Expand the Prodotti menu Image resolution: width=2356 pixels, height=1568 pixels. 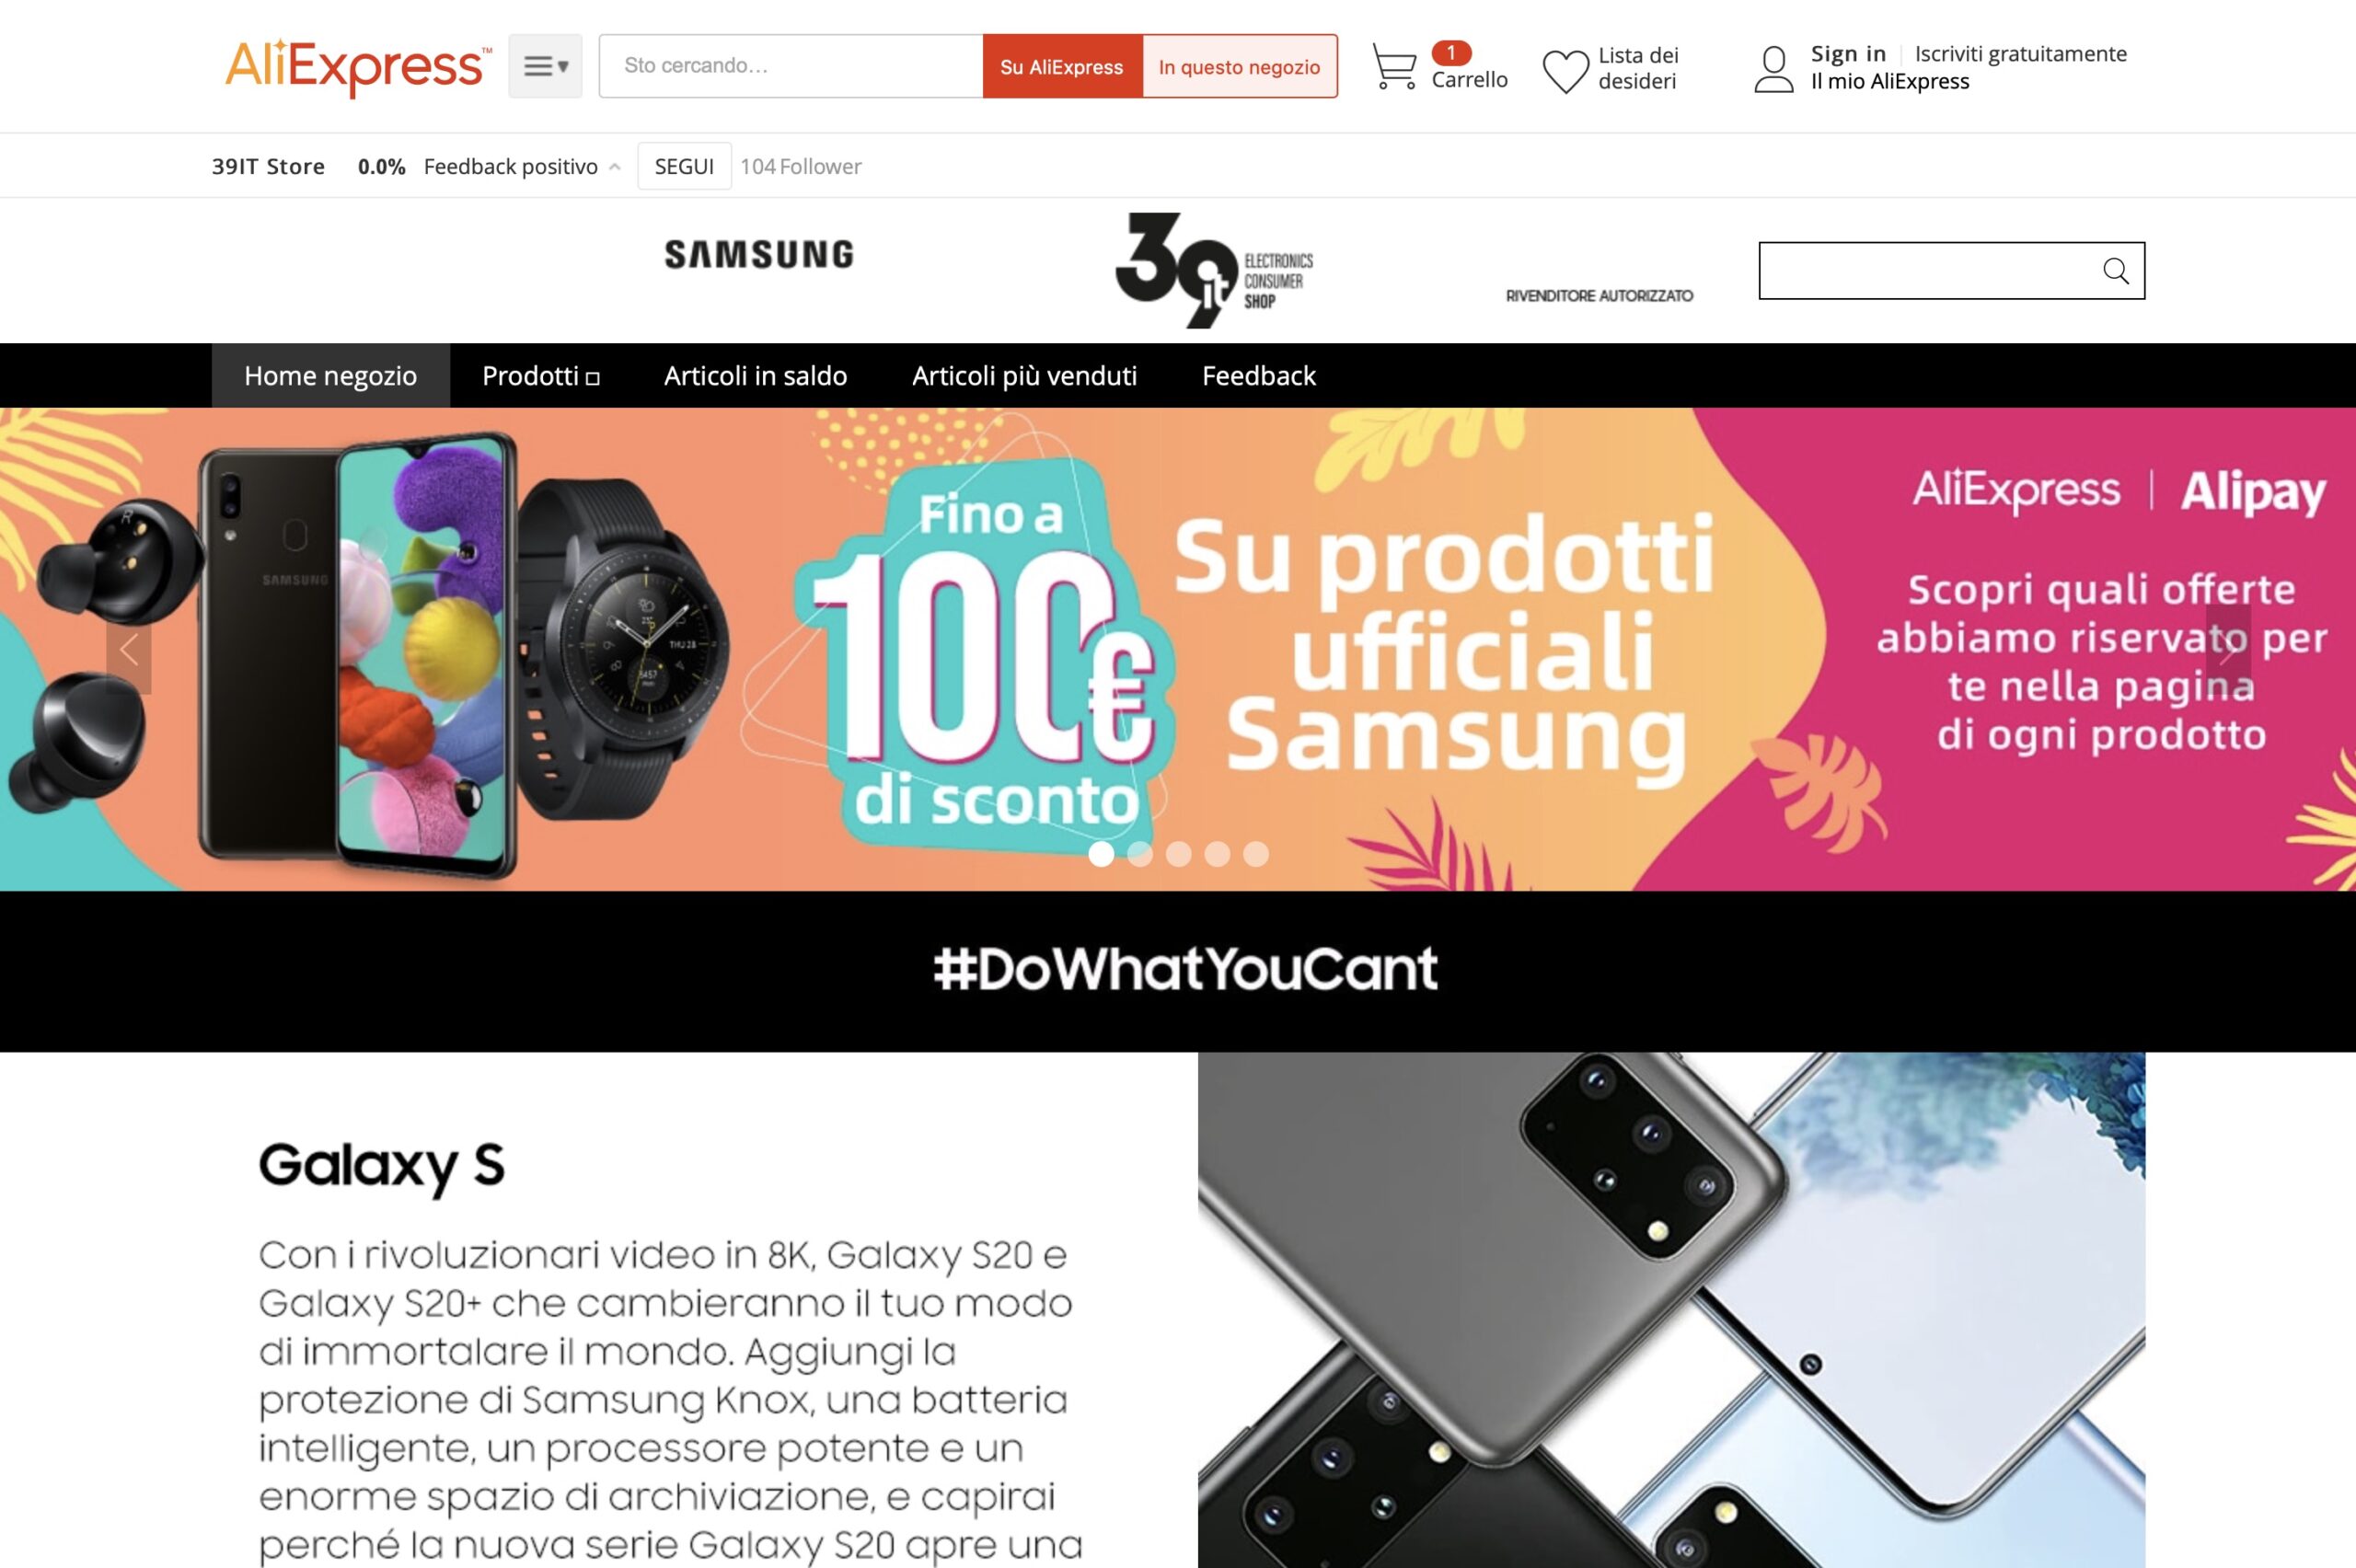click(541, 376)
